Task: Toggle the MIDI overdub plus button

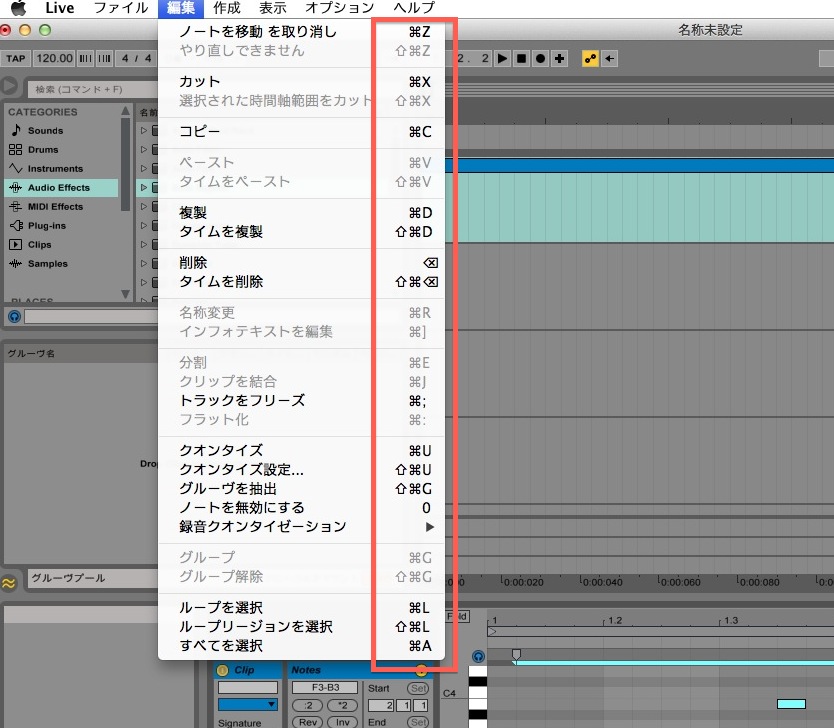Action: 560,58
